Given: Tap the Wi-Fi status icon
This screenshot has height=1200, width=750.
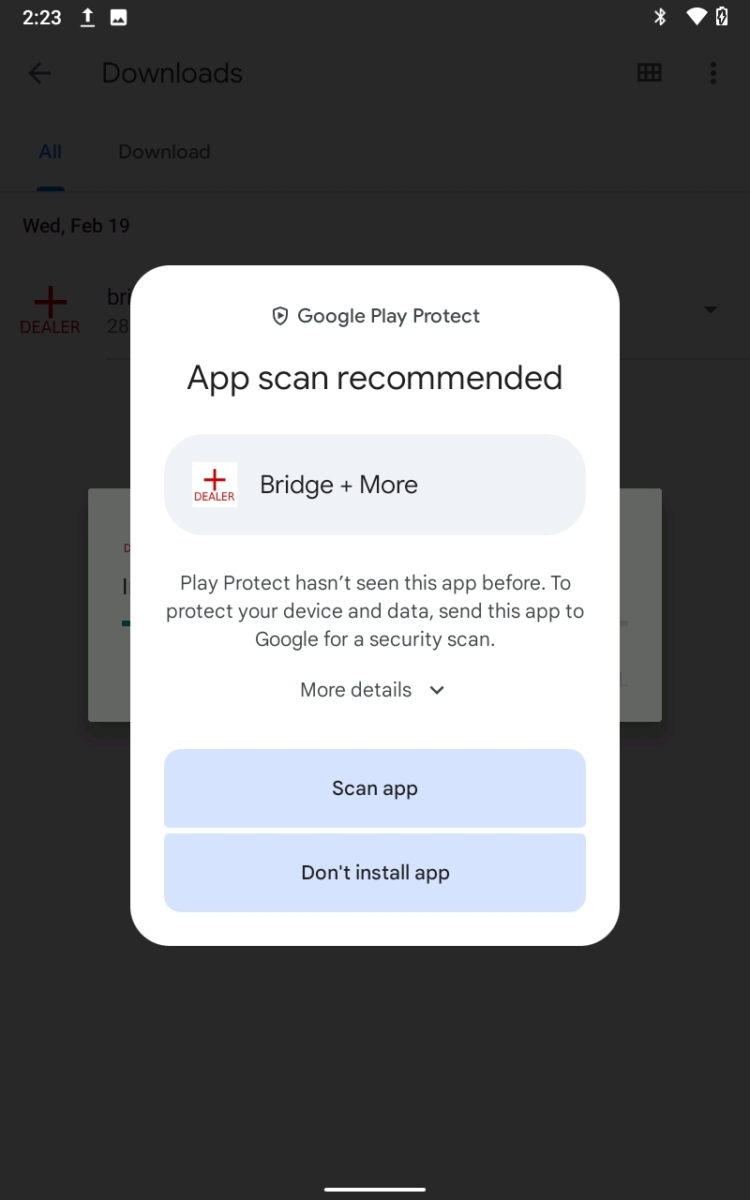Looking at the screenshot, I should pos(696,17).
